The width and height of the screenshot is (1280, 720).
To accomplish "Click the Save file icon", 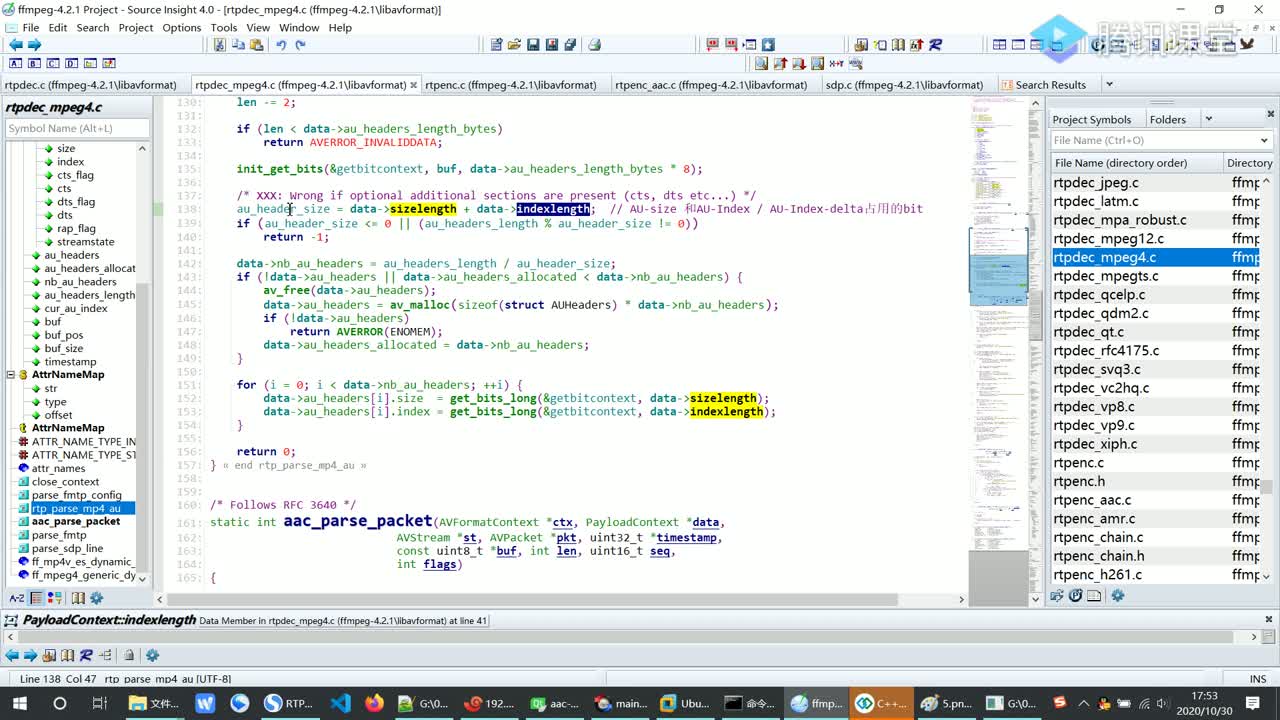I will (x=533, y=45).
